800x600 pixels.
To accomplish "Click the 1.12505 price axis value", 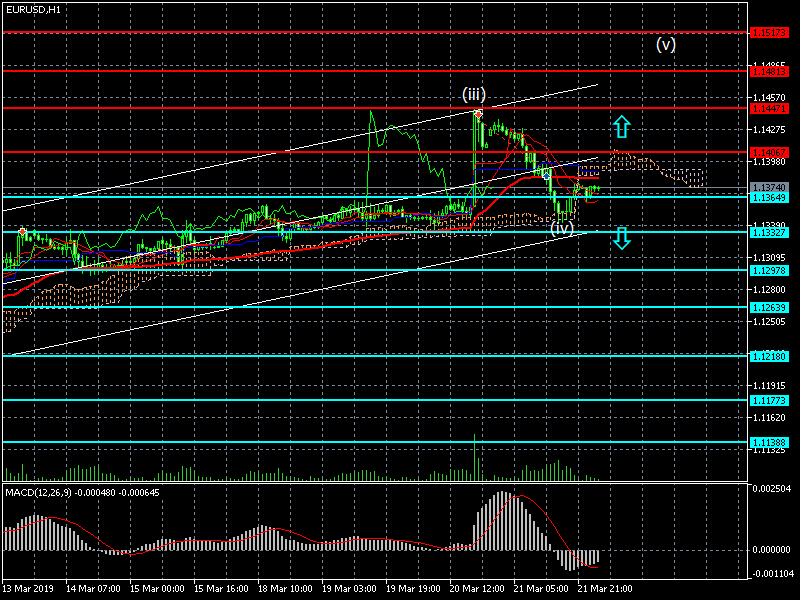I will 769,321.
